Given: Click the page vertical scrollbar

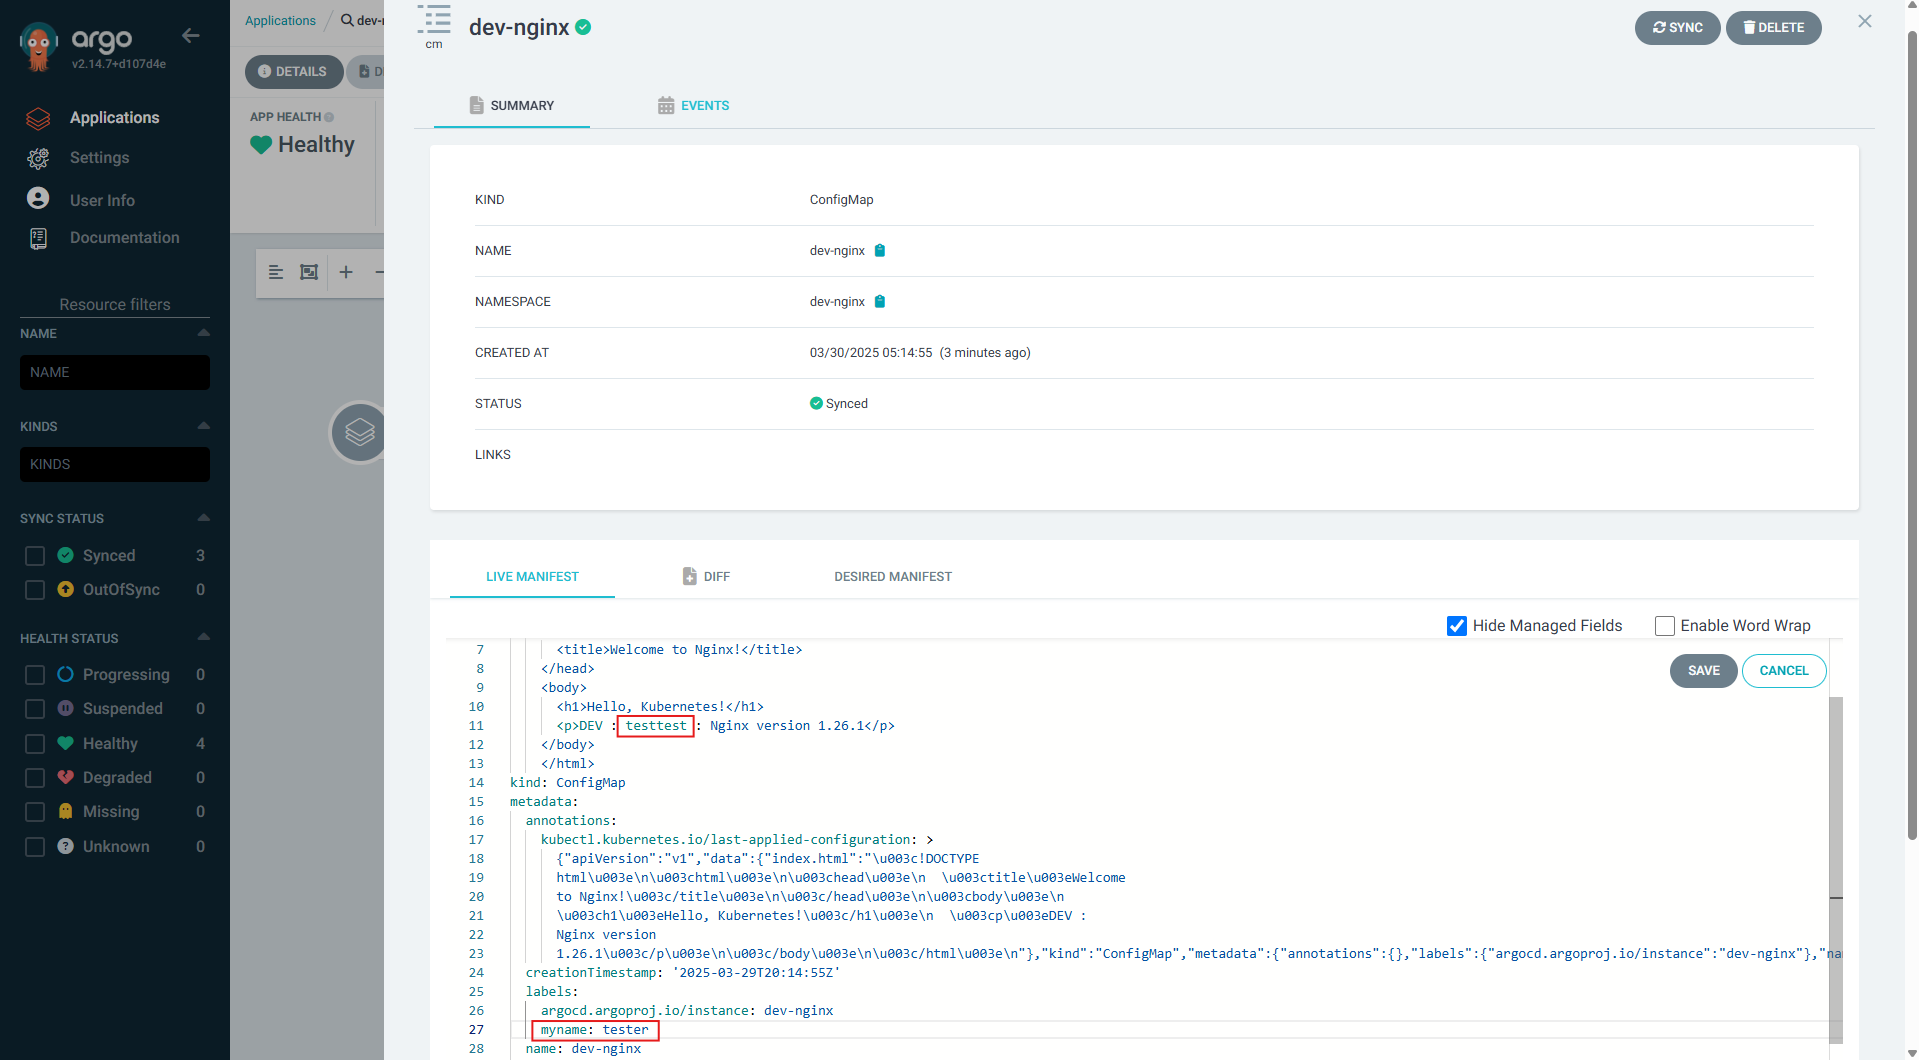Looking at the screenshot, I should tap(1912, 435).
